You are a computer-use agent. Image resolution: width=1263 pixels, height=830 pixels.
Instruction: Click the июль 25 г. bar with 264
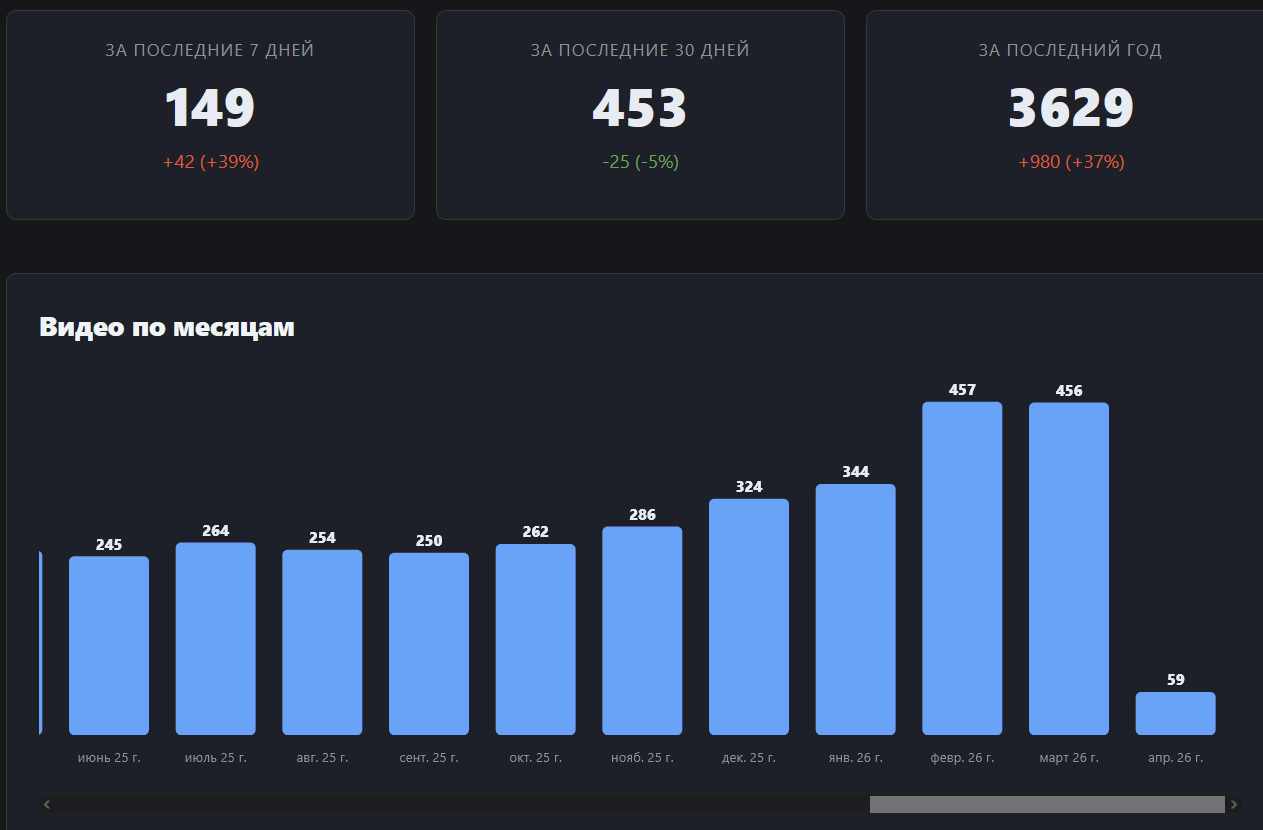(x=216, y=639)
